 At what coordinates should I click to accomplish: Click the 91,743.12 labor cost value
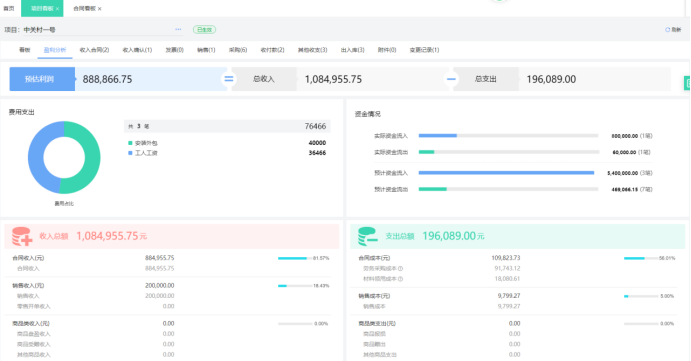(x=507, y=268)
